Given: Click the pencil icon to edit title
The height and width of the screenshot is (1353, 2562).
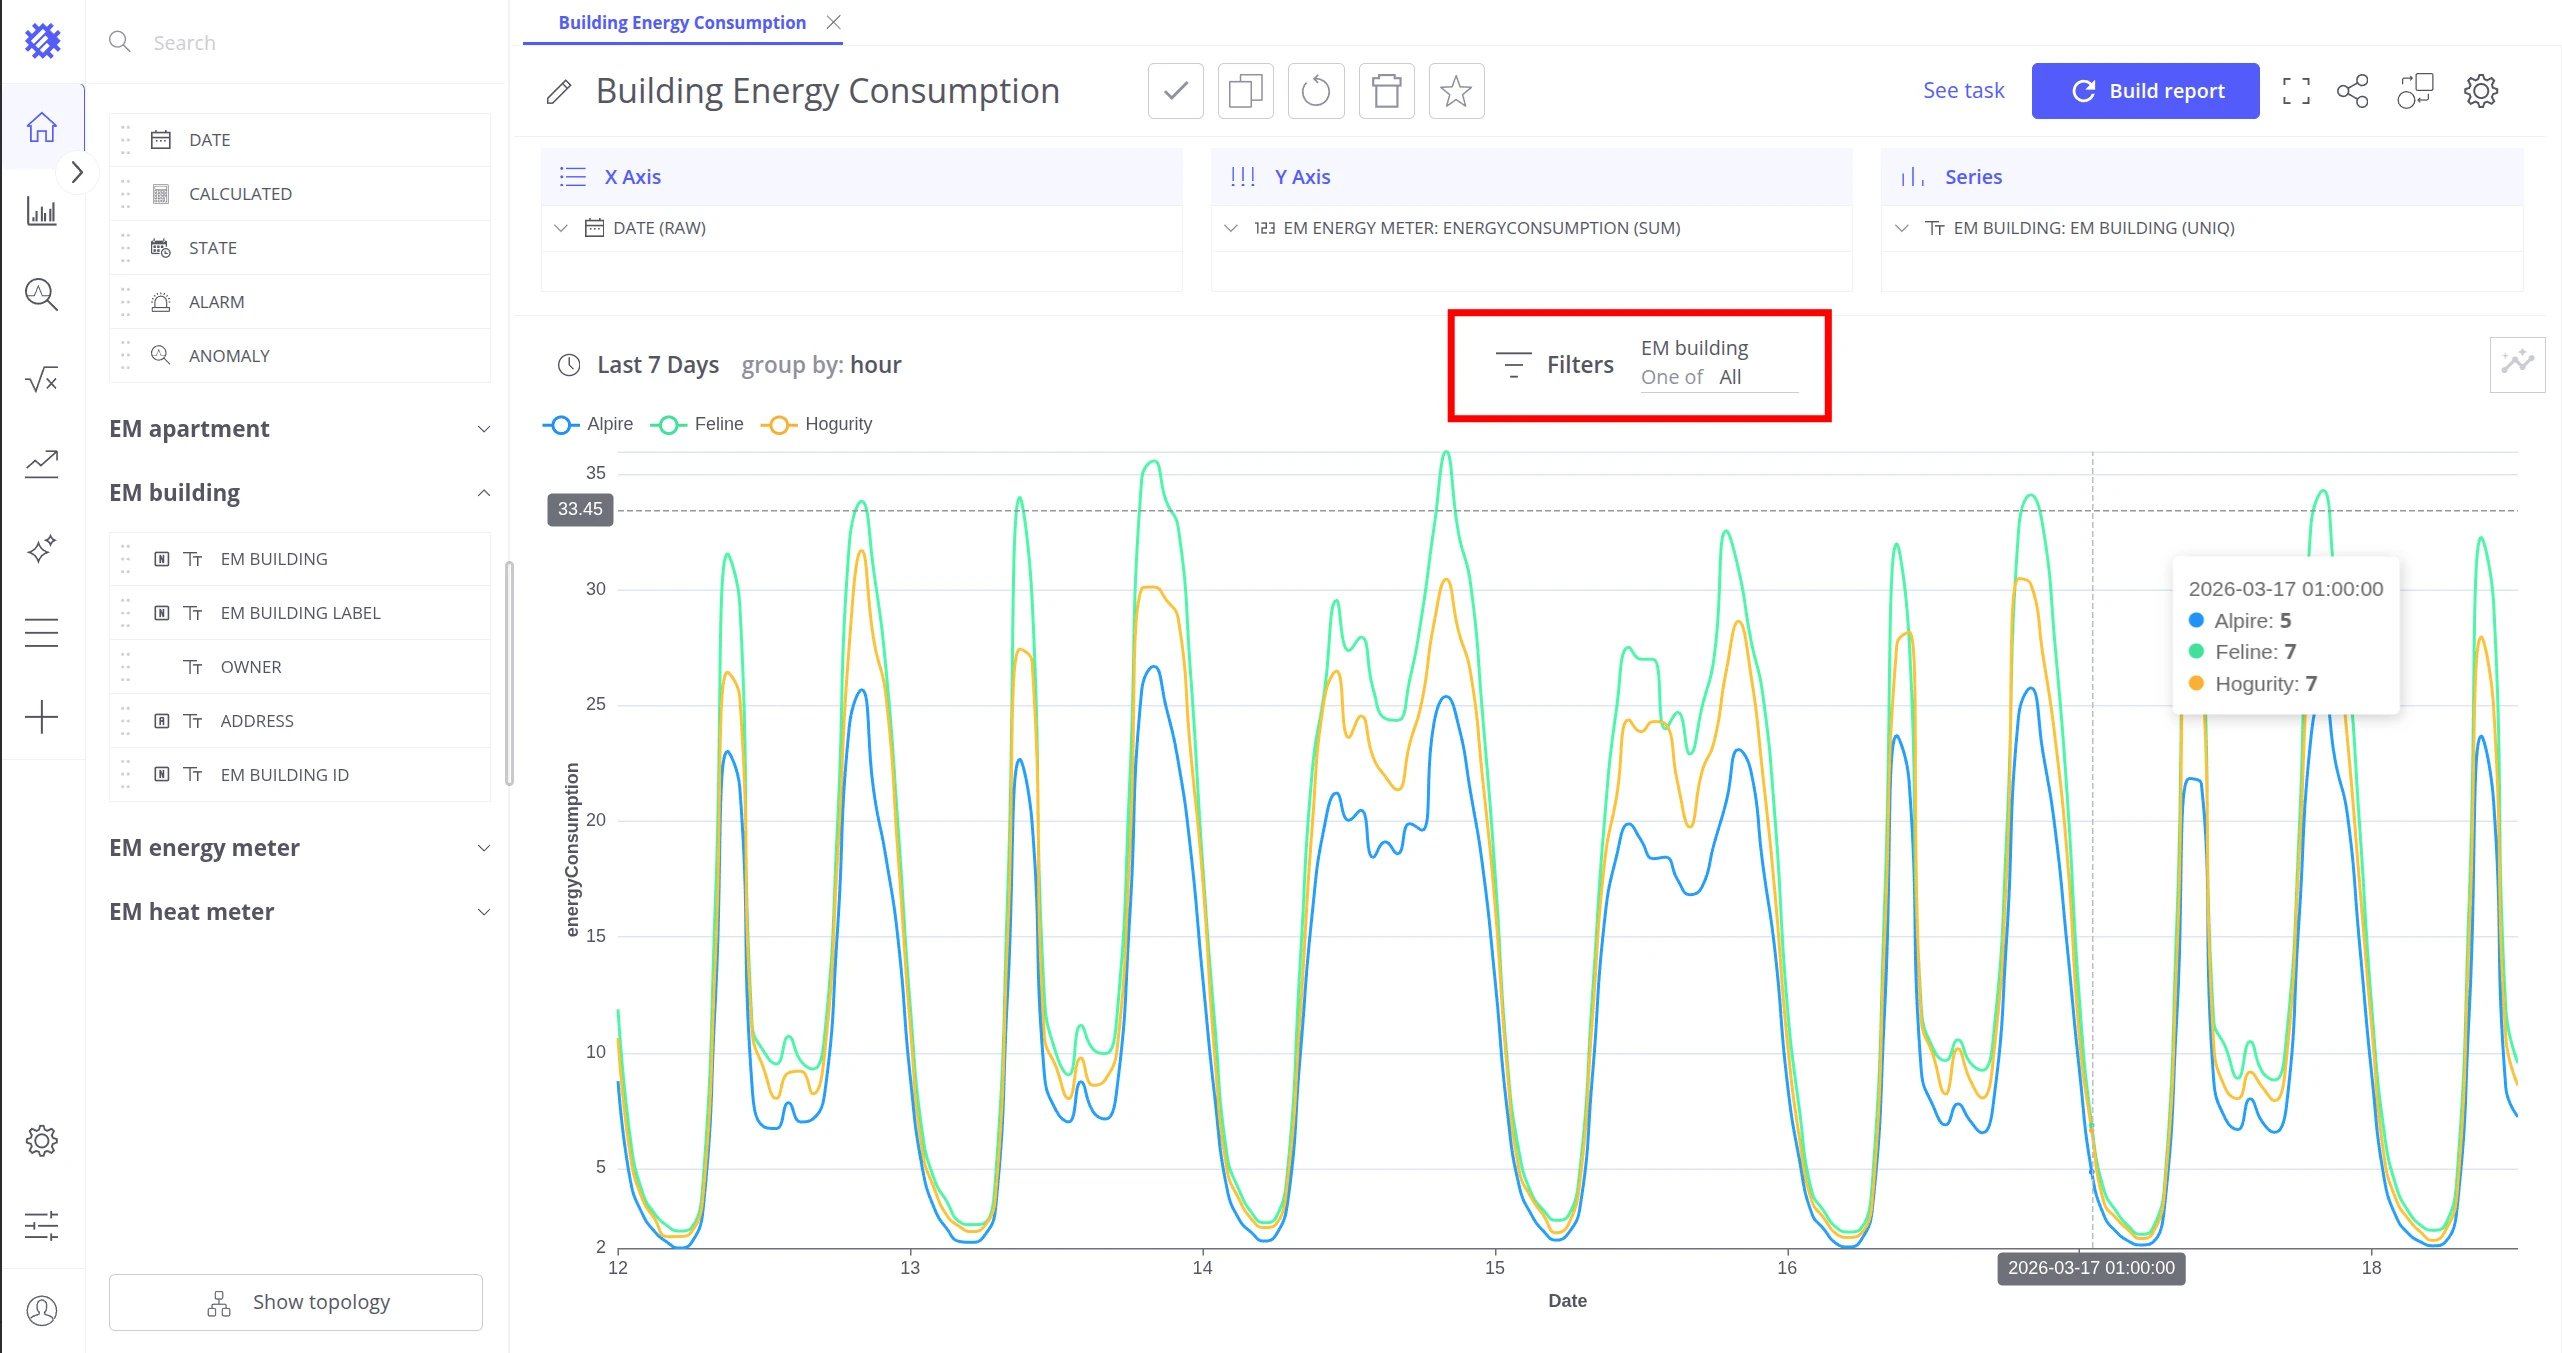Looking at the screenshot, I should [559, 92].
